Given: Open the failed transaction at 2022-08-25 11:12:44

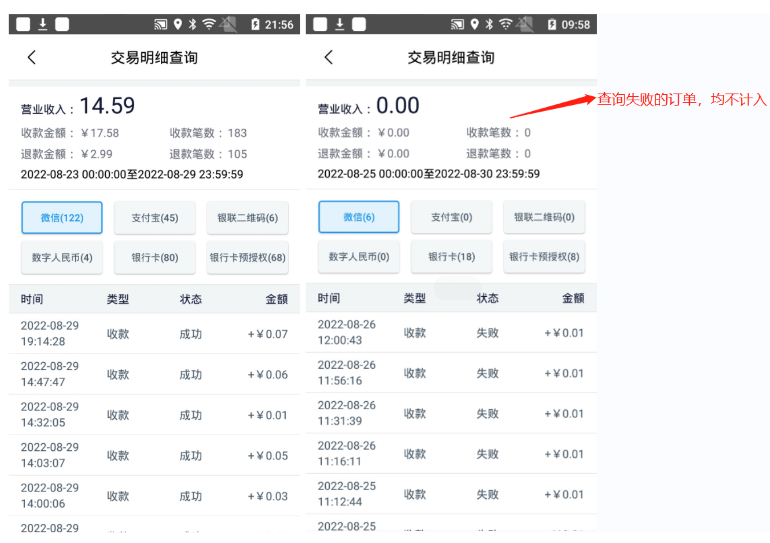Looking at the screenshot, I should (x=451, y=494).
